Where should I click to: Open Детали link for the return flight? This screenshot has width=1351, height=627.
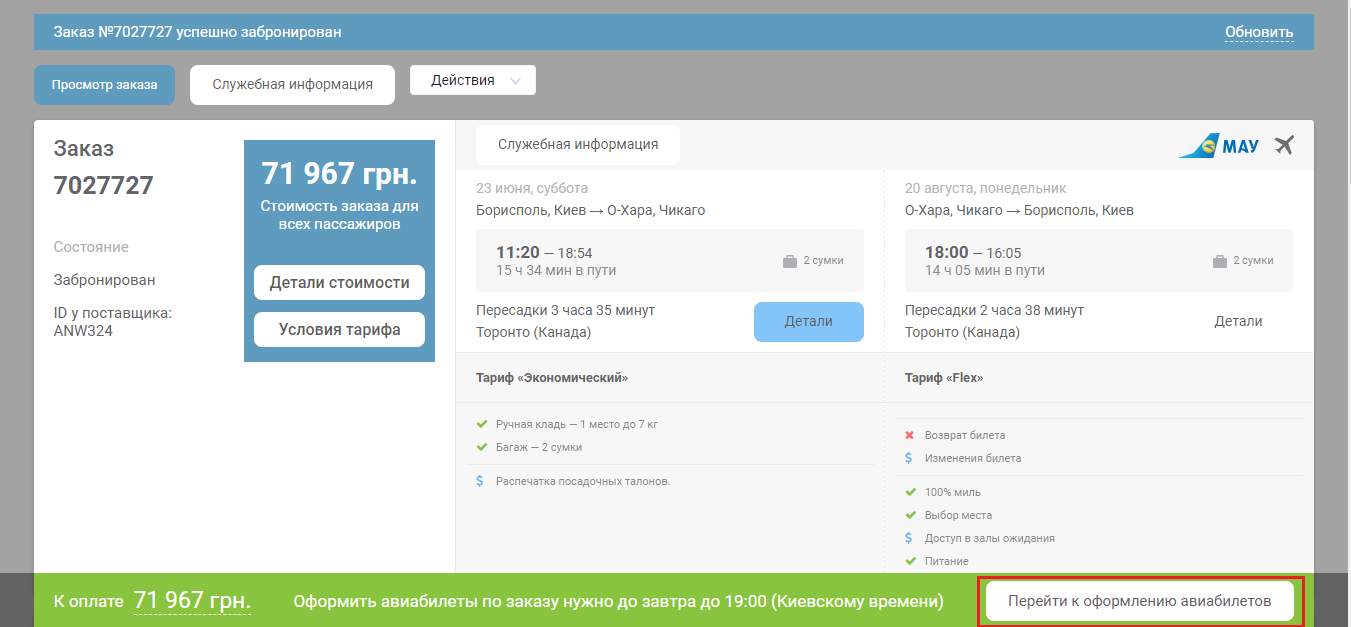tap(1238, 322)
